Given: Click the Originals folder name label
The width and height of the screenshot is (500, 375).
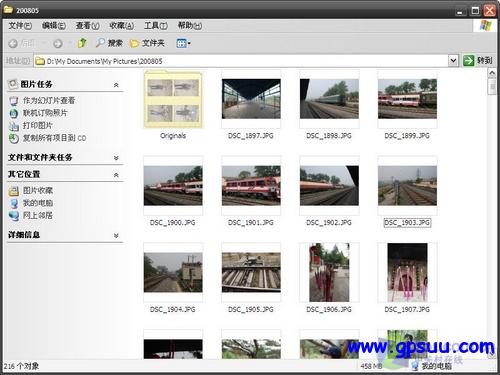Looking at the screenshot, I should pos(173,136).
